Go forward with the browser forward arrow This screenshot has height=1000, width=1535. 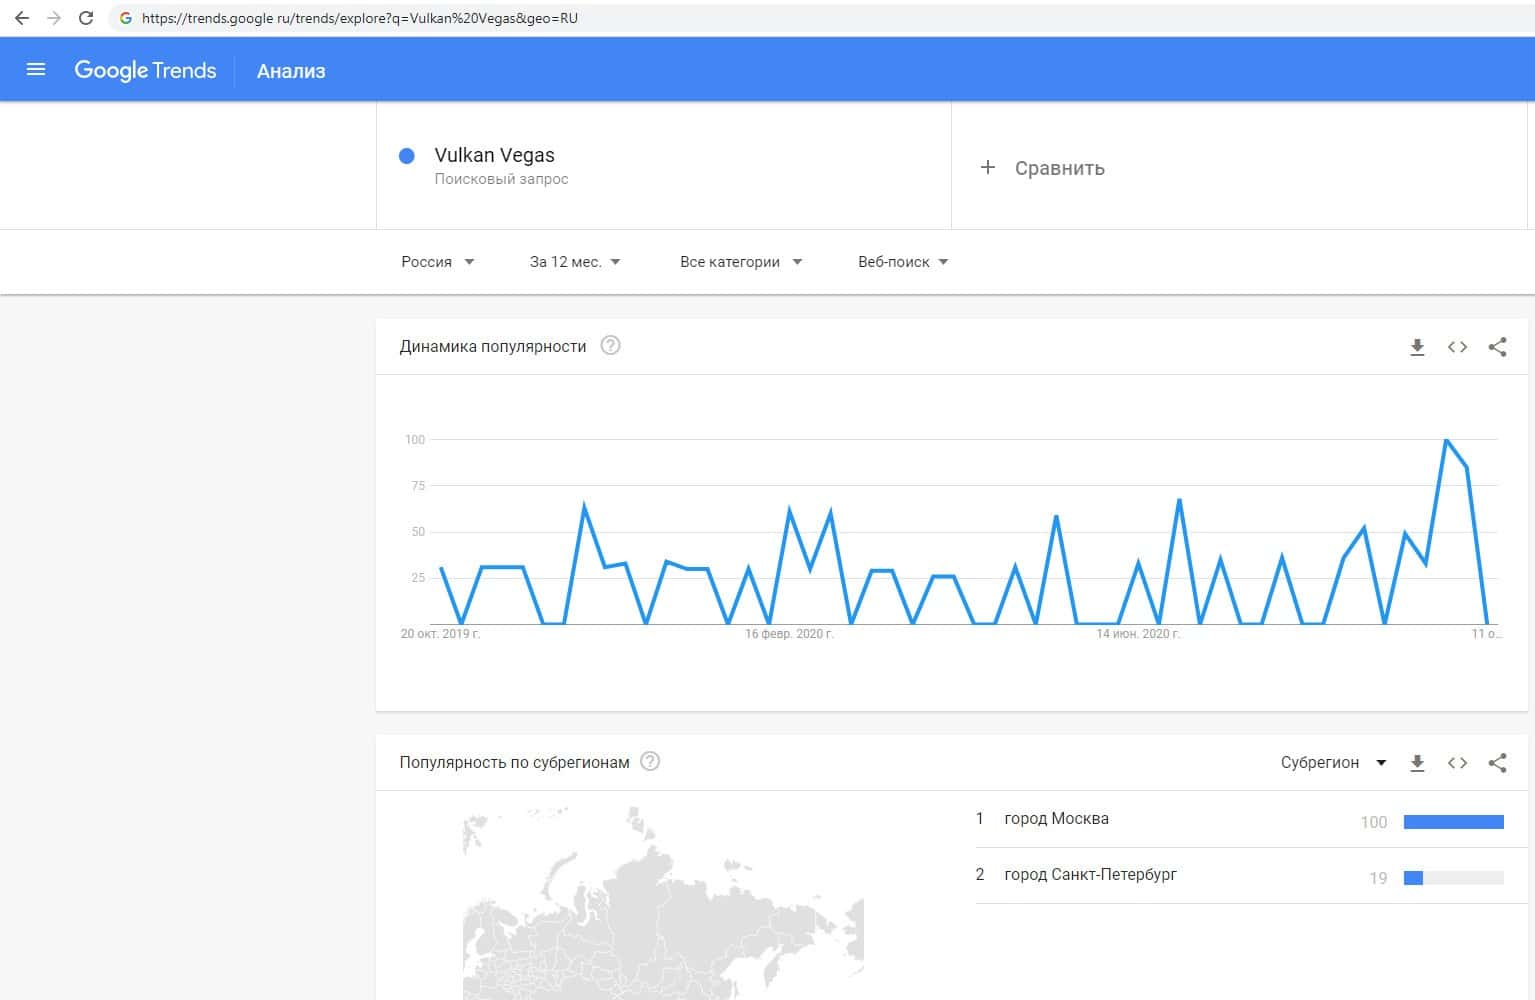[x=54, y=18]
